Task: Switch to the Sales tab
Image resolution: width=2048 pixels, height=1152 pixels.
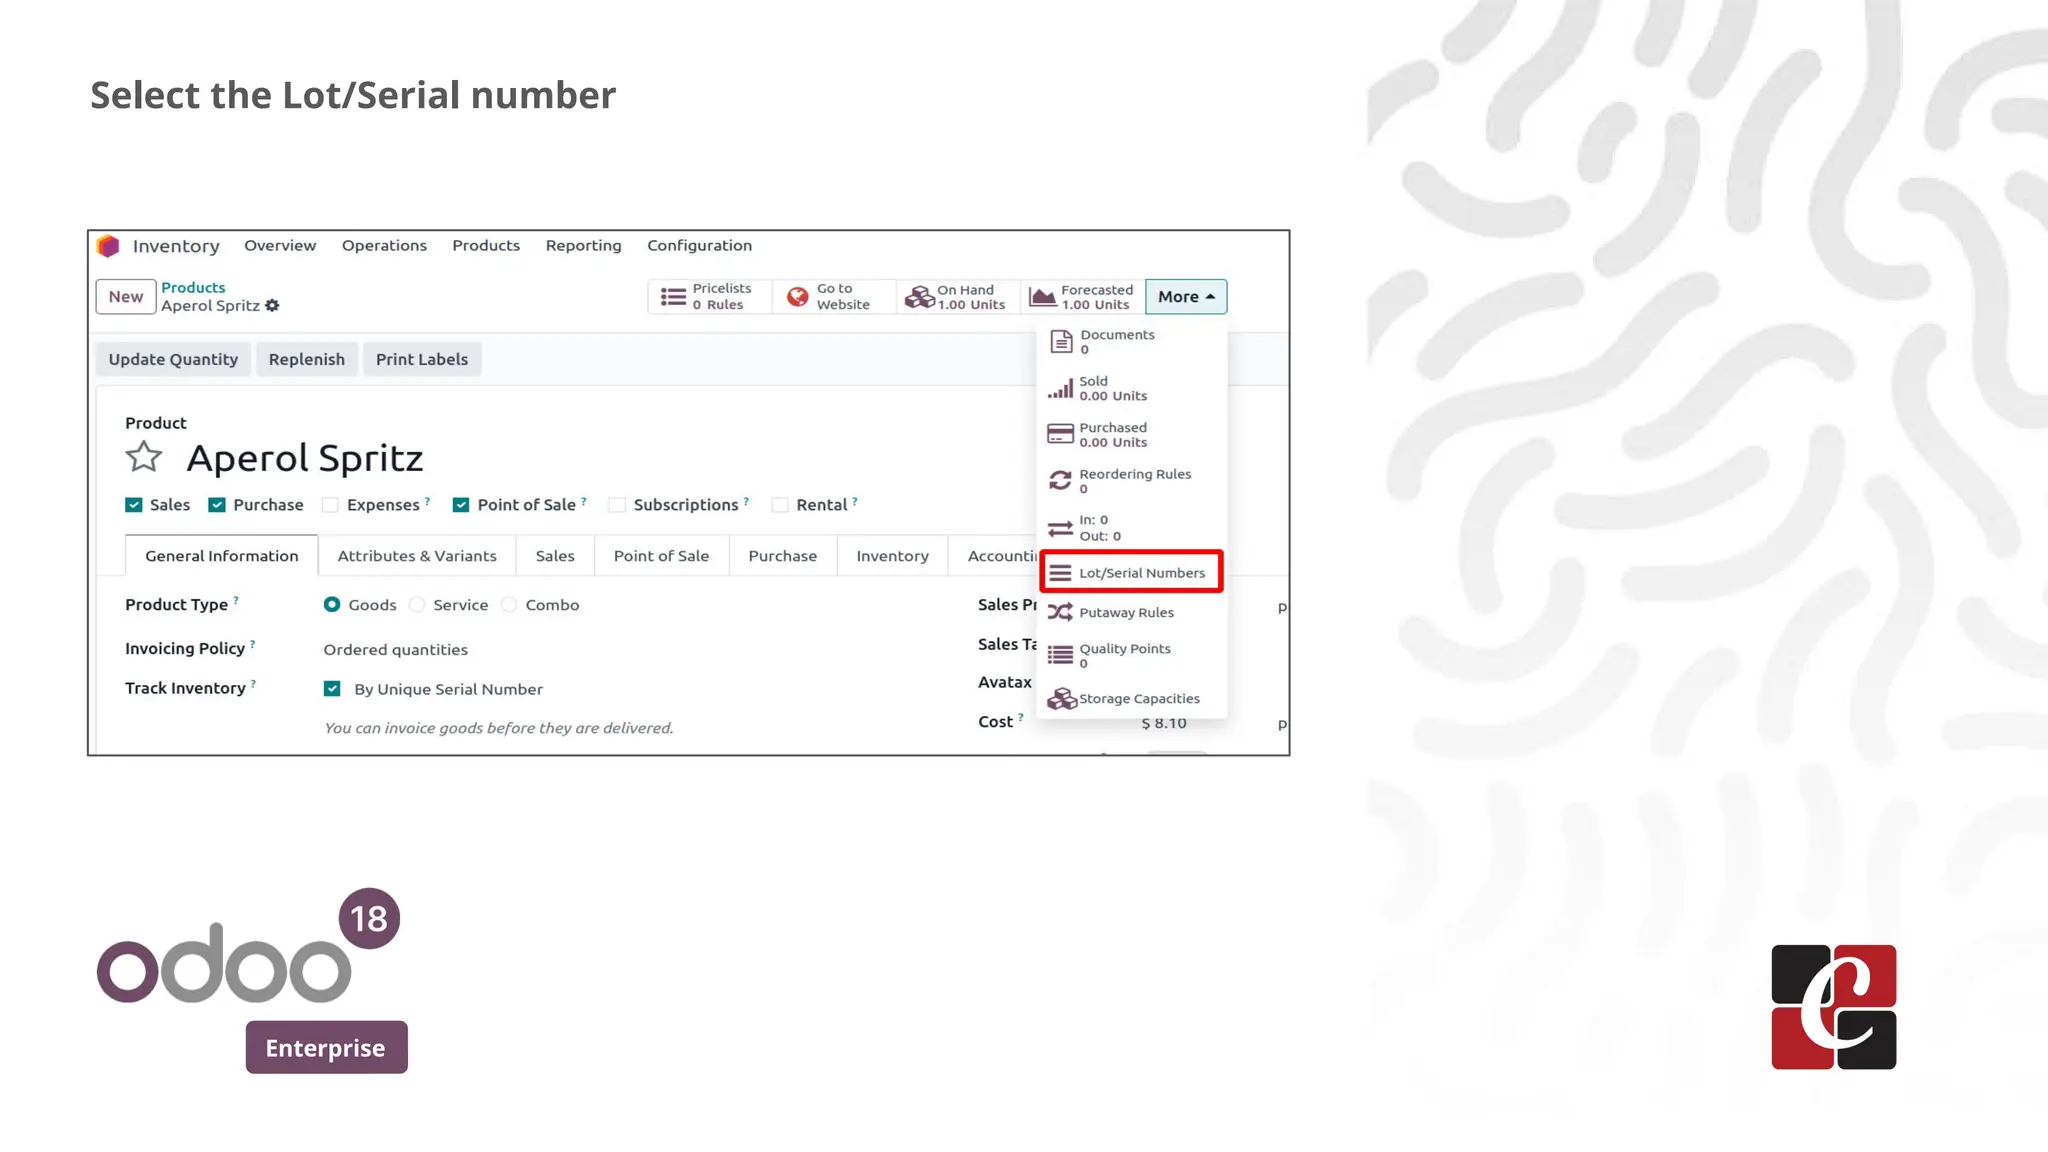Action: 555,556
